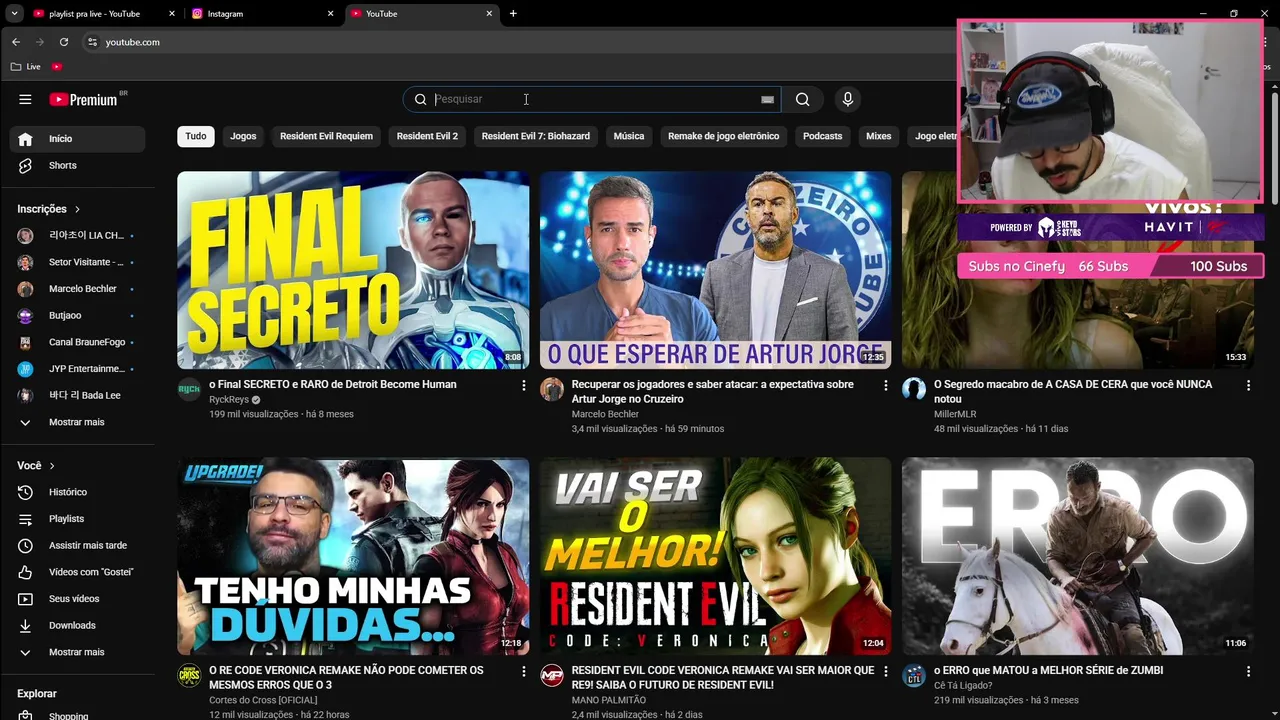Open Shorts in the sidebar
Viewport: 1280px width, 720px height.
(77, 165)
